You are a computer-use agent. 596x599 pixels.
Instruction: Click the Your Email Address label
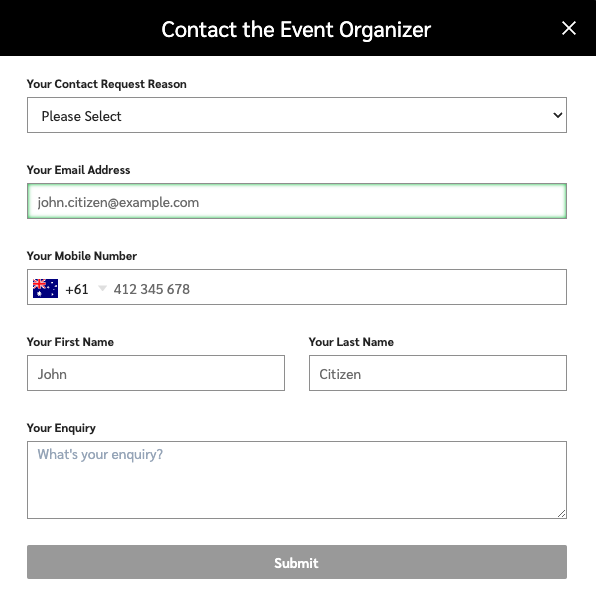coord(78,170)
